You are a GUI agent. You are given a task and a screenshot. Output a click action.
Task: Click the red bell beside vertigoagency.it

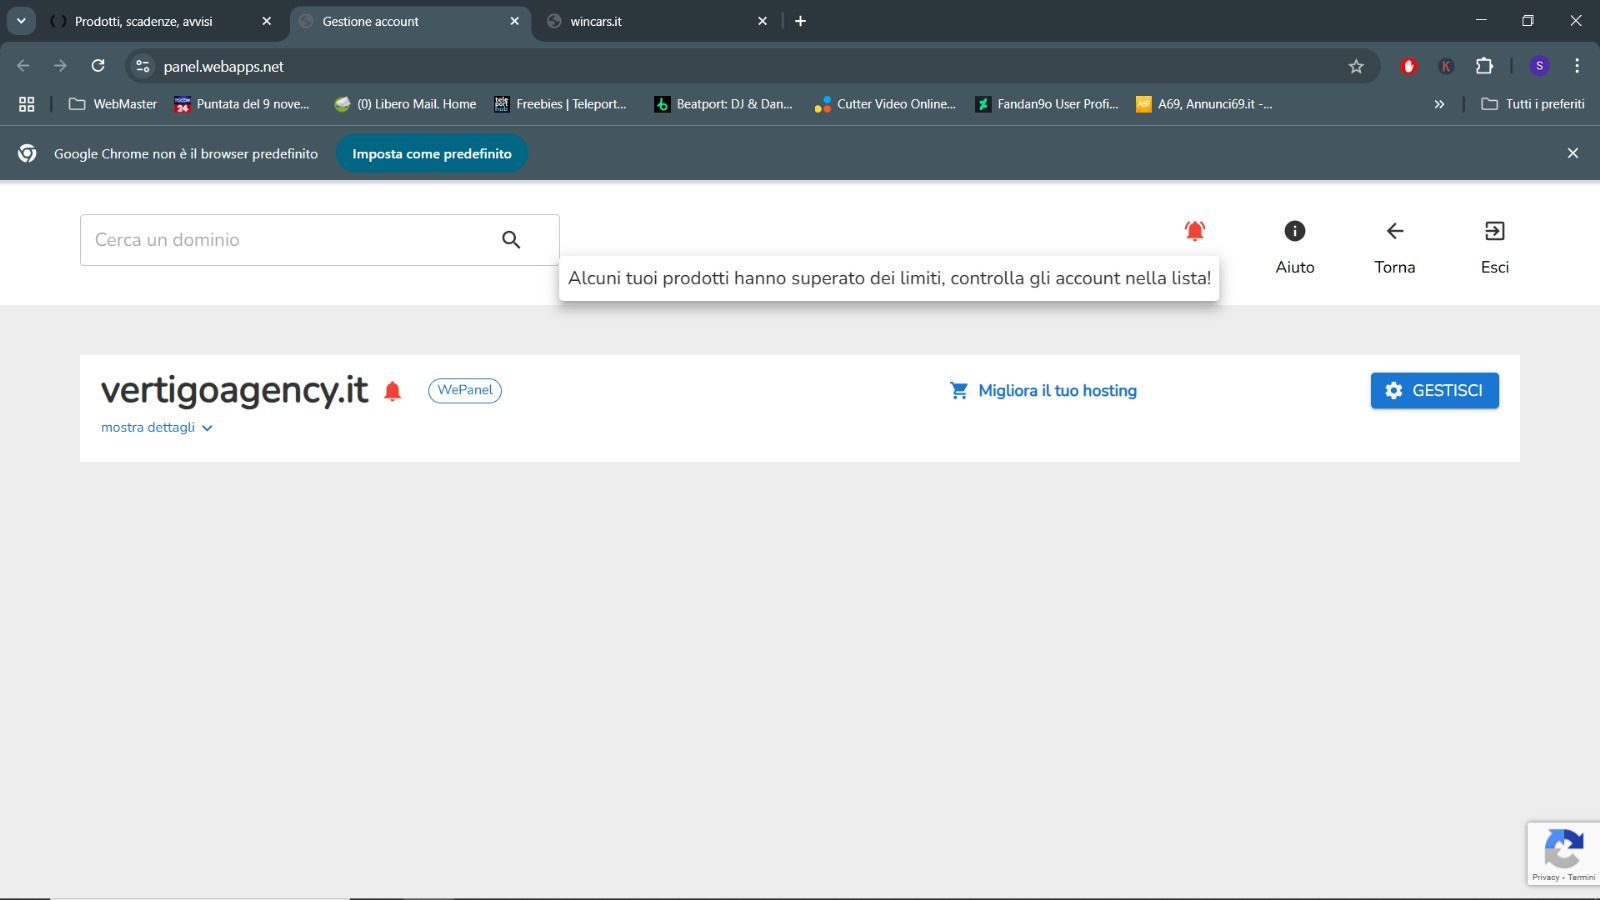(x=393, y=391)
